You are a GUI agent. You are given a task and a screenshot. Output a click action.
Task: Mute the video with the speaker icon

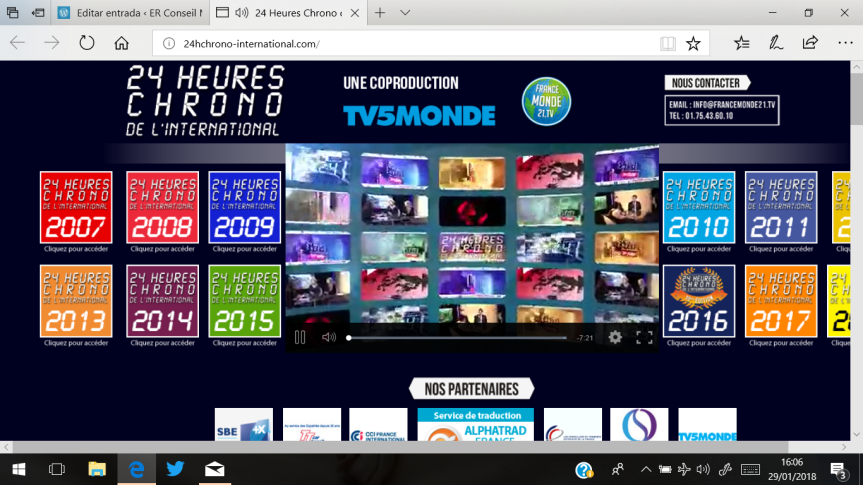pos(328,338)
